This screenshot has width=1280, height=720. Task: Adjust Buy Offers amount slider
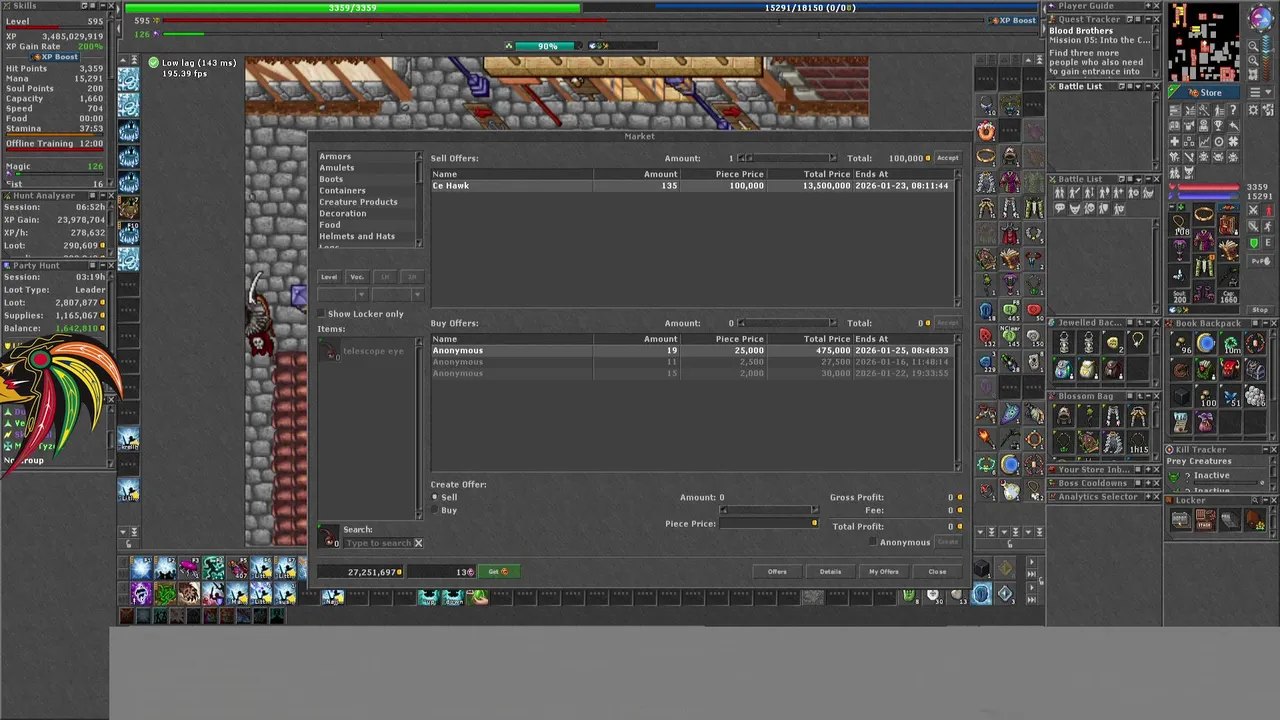(788, 323)
